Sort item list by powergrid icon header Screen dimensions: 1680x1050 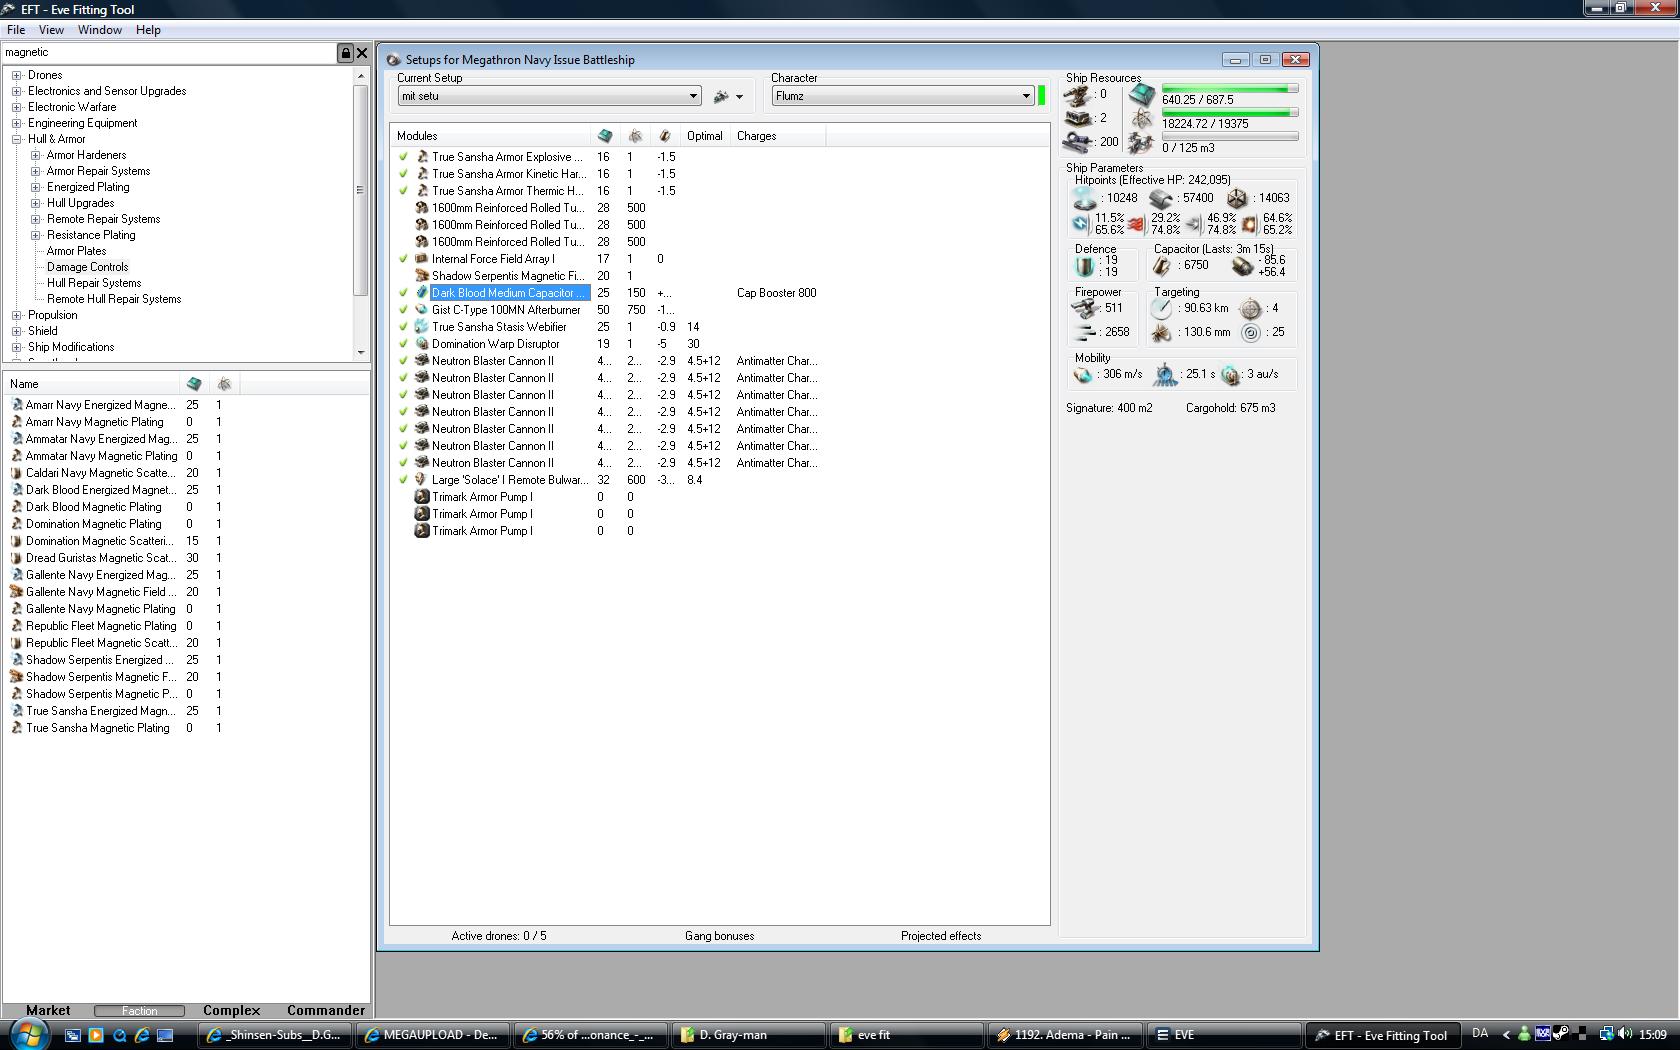tap(224, 384)
